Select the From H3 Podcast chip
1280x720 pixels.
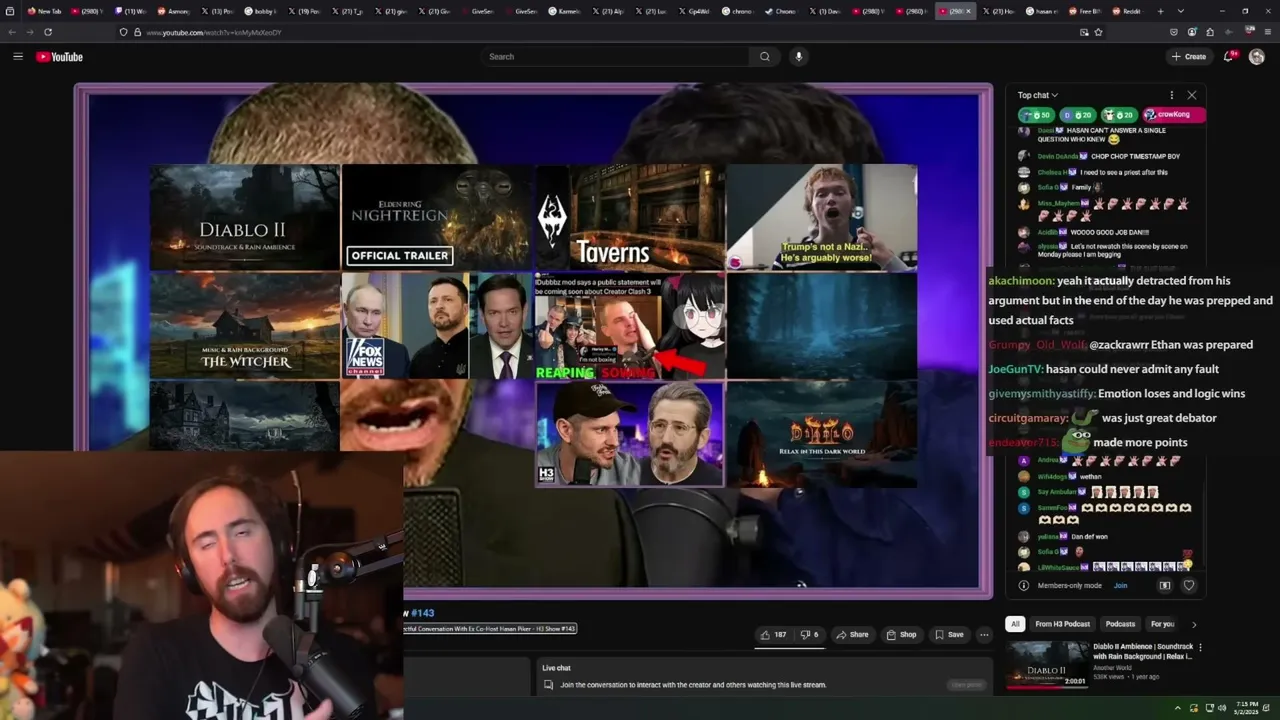coord(1062,624)
